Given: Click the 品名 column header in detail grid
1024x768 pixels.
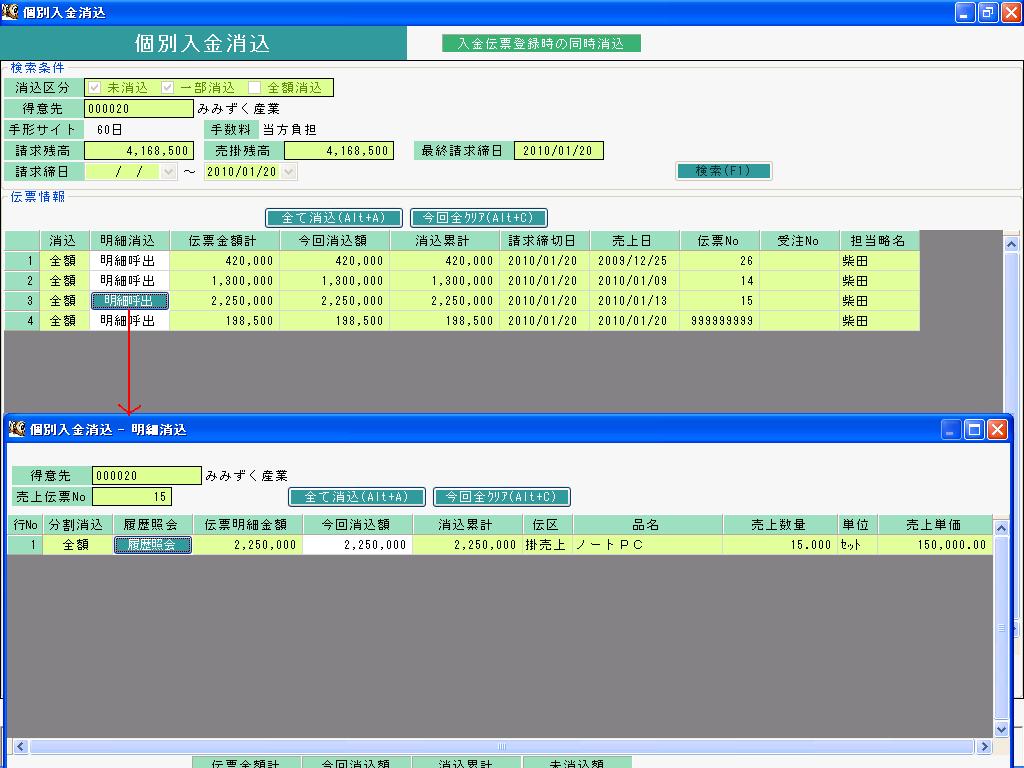Looking at the screenshot, I should (648, 524).
